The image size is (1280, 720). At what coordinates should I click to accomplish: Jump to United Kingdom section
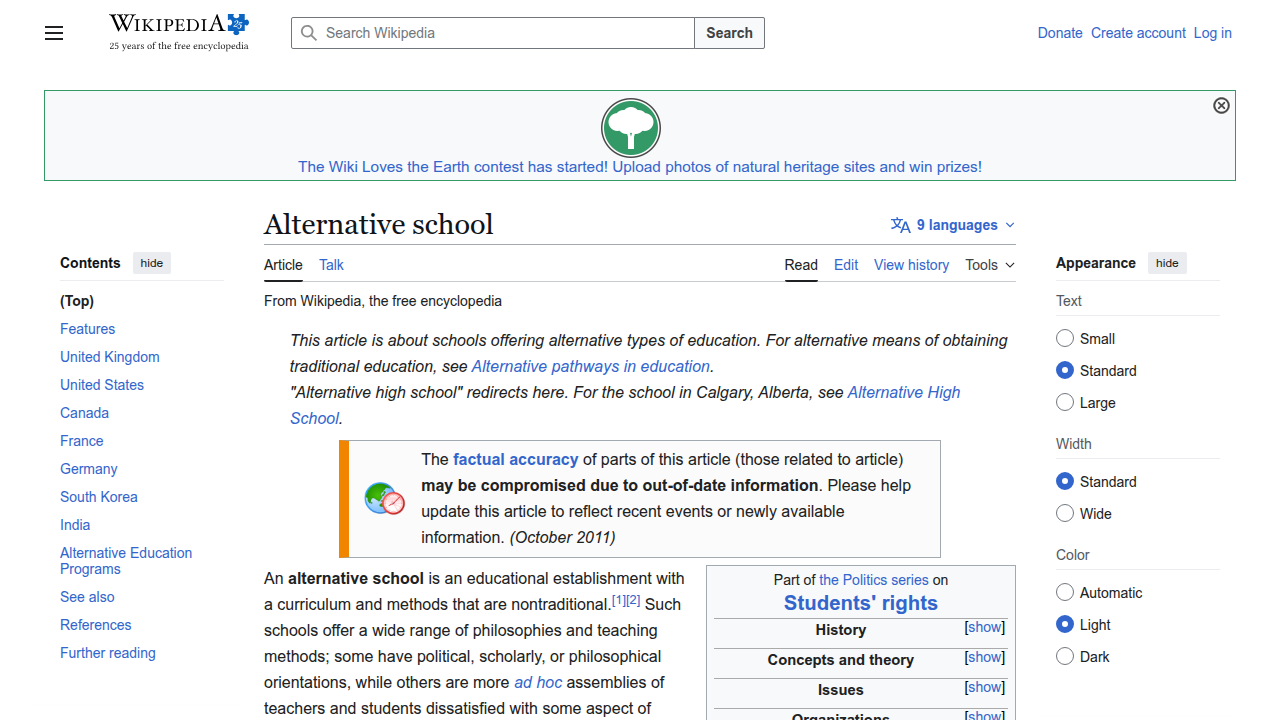[x=110, y=357]
